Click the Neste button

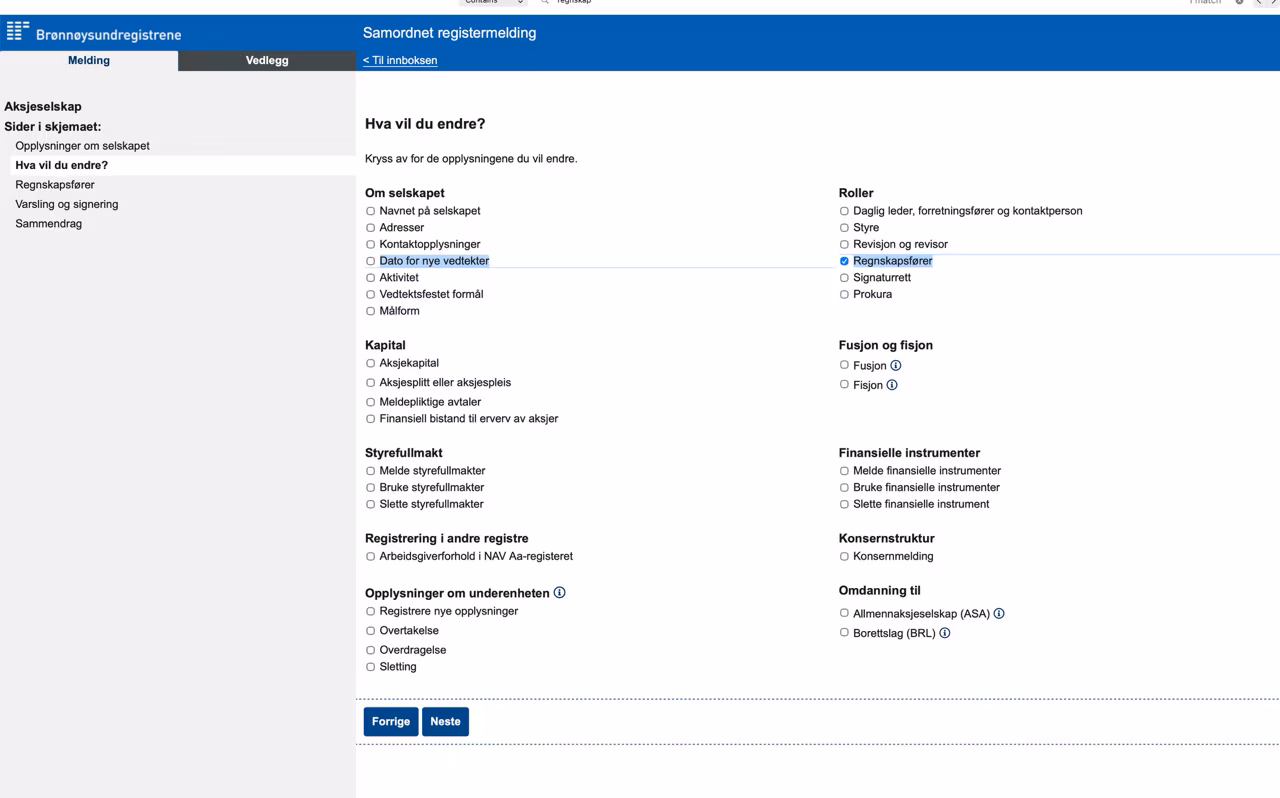(445, 722)
